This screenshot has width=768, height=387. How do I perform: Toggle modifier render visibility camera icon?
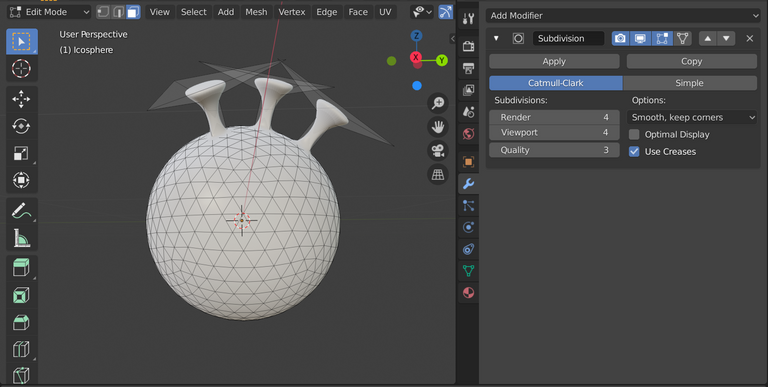621,38
